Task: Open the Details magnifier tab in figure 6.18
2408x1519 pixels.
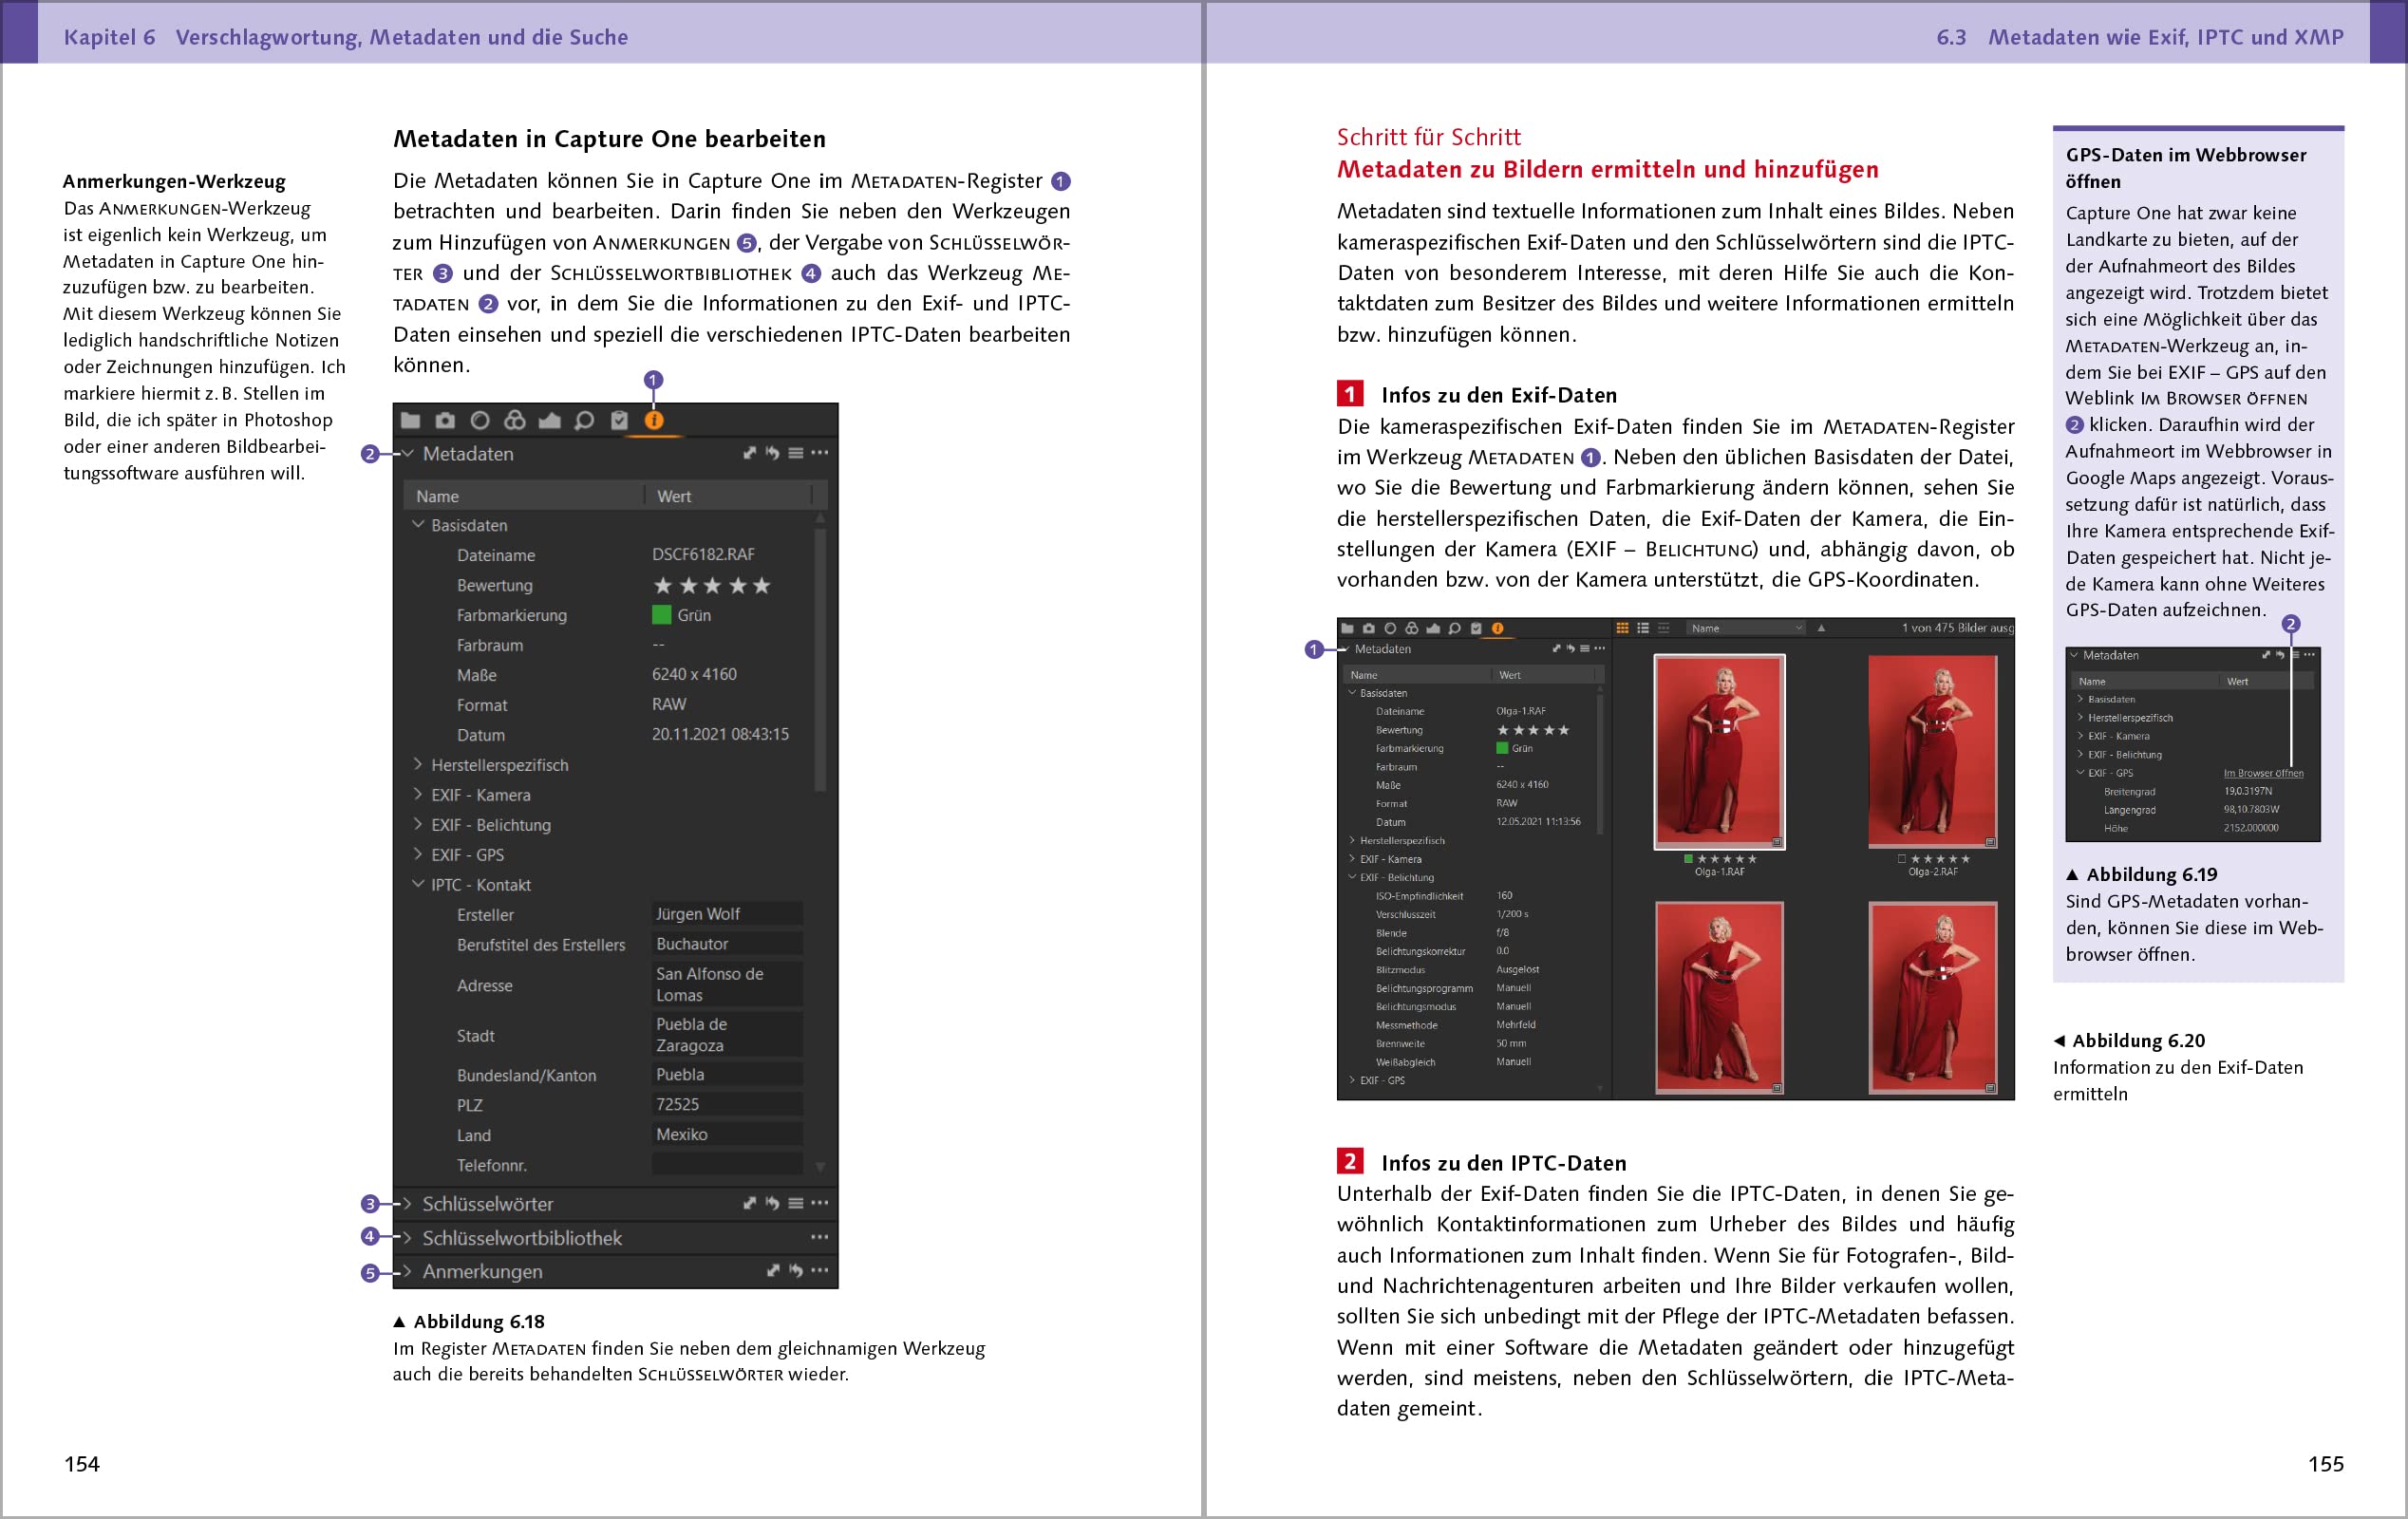Action: [584, 420]
